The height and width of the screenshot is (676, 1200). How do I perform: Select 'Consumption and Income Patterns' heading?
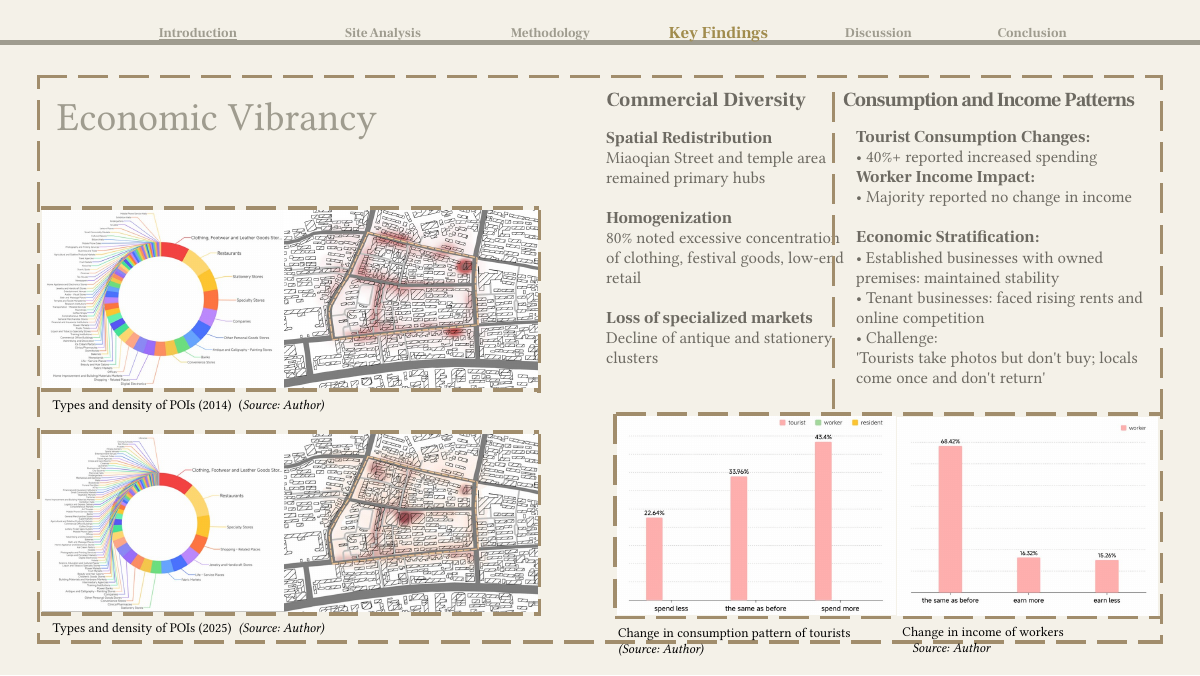(989, 100)
